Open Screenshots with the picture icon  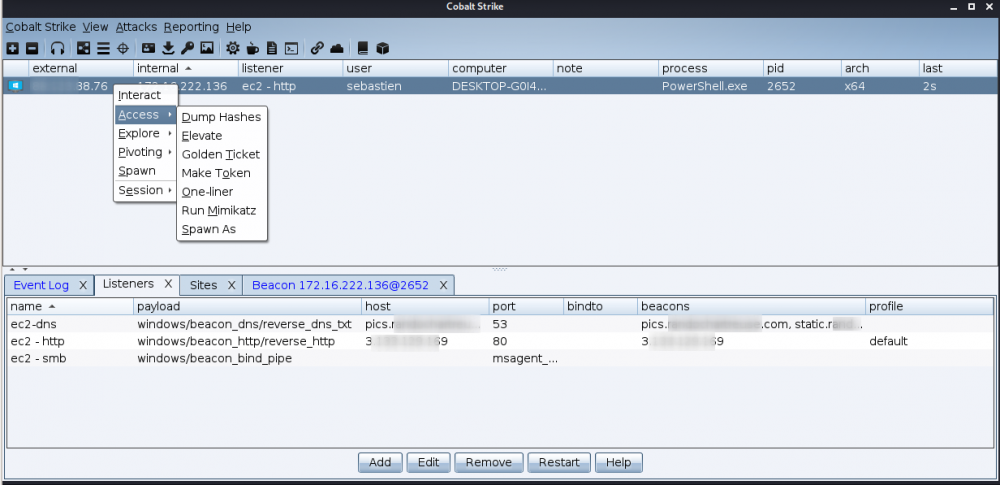207,47
